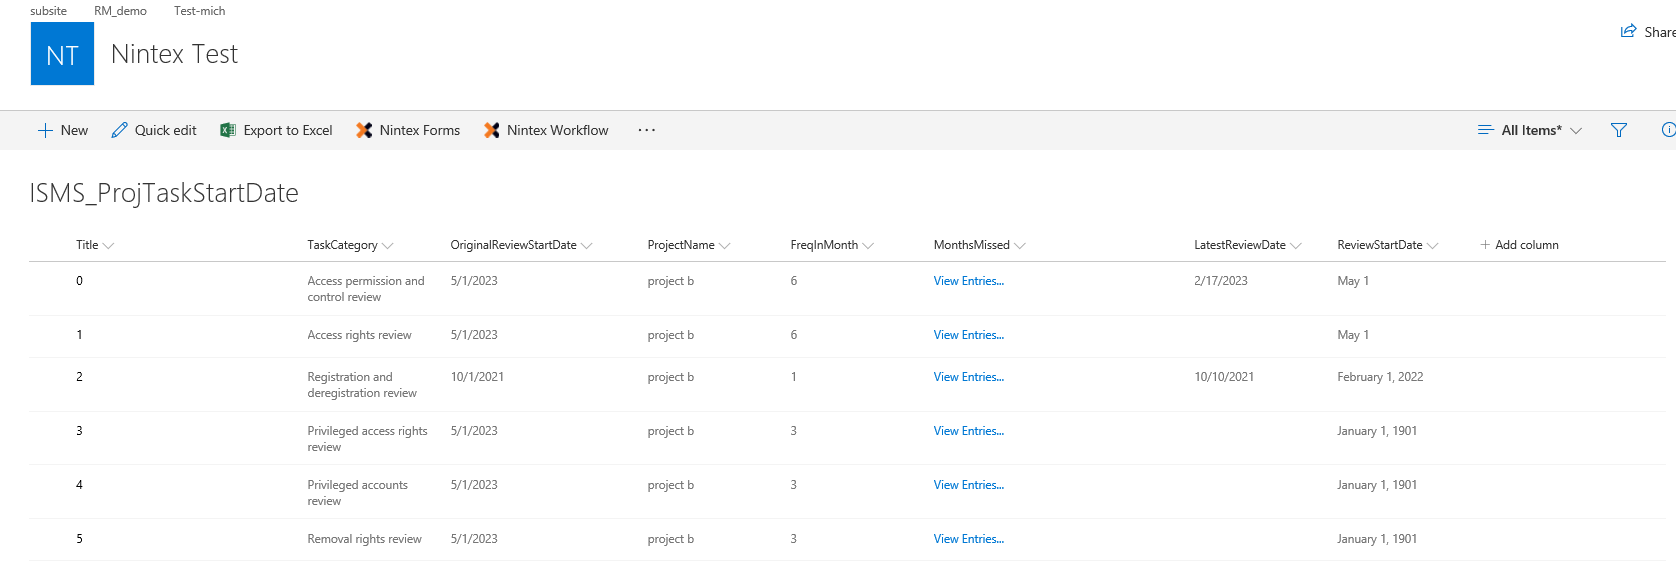Screen dimensions: 1676x565
Task: Click the ISMS_ProjTaskStartDate list title
Action: pyautogui.click(x=164, y=193)
